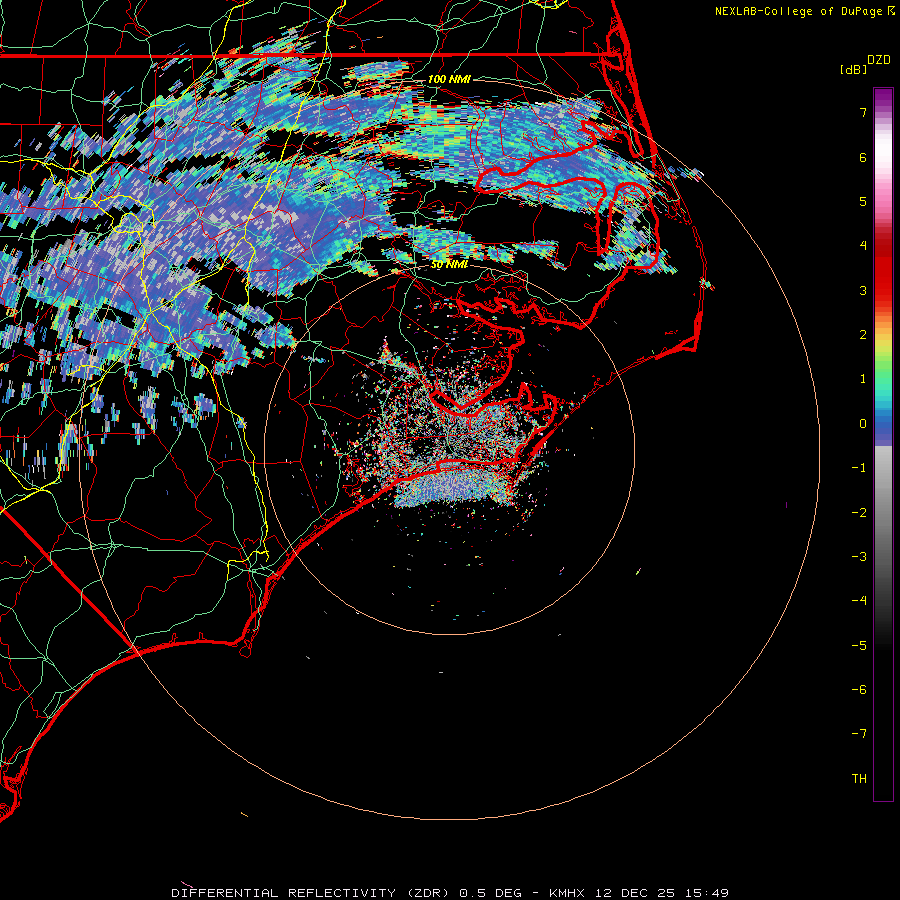Click the ZDR color scale bar

883,444
